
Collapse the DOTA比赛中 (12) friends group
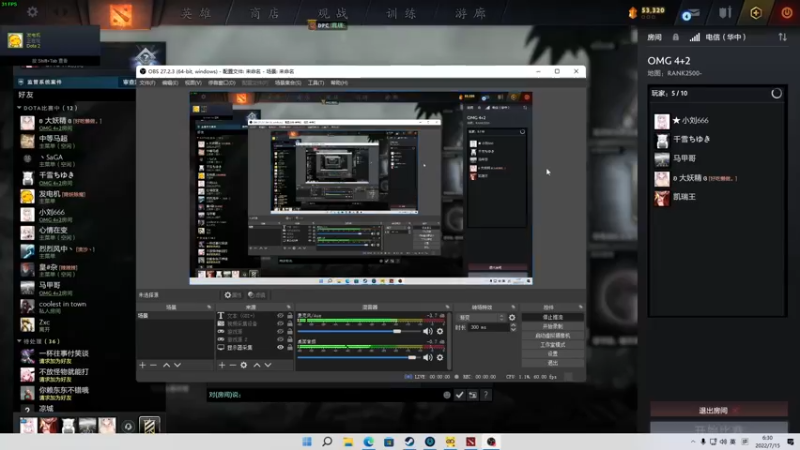19,108
